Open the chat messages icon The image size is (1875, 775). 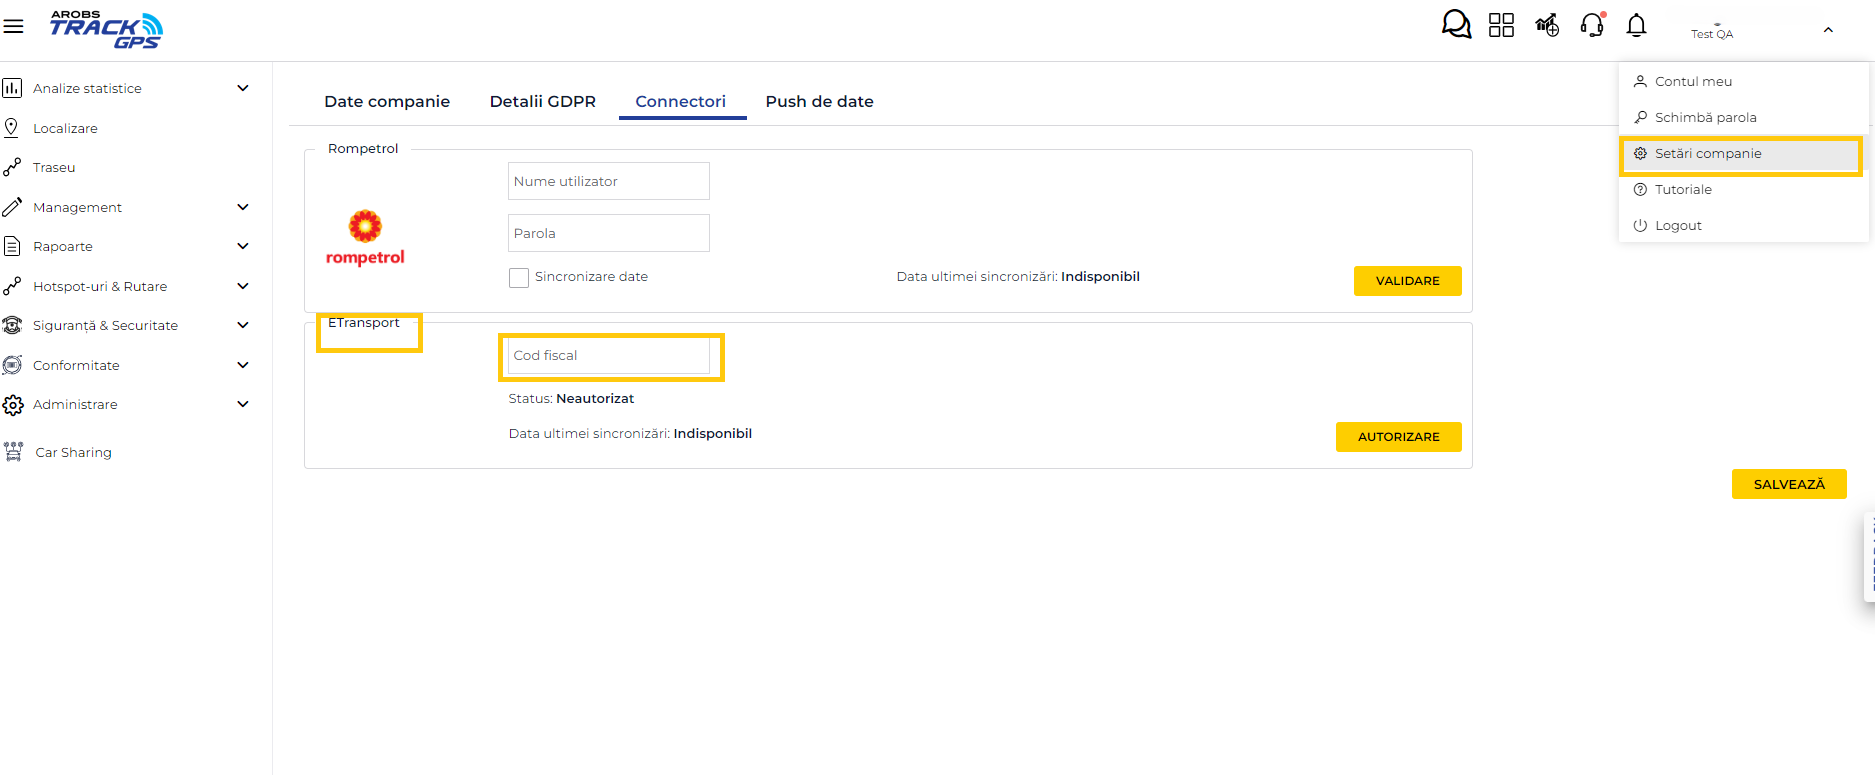coord(1456,25)
